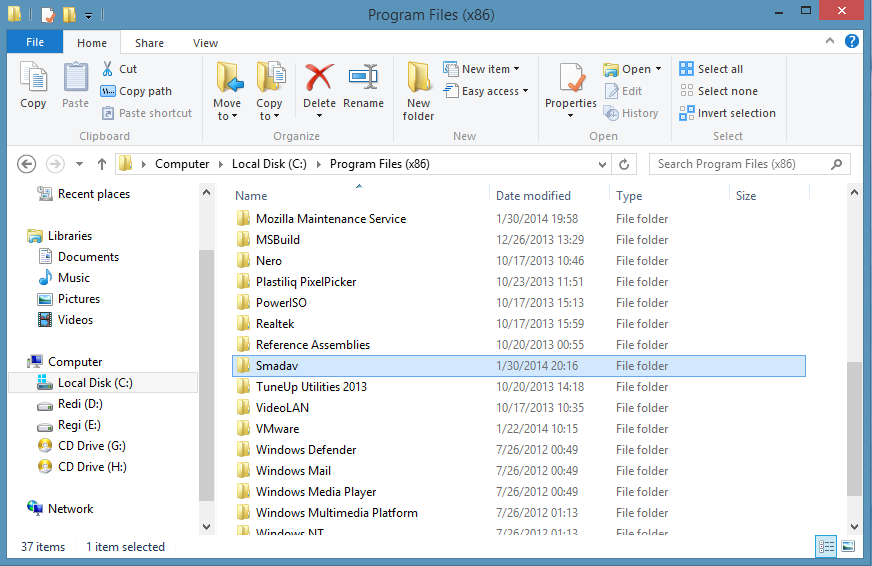This screenshot has width=872, height=566.
Task: Switch to the Home tab
Action: [92, 43]
